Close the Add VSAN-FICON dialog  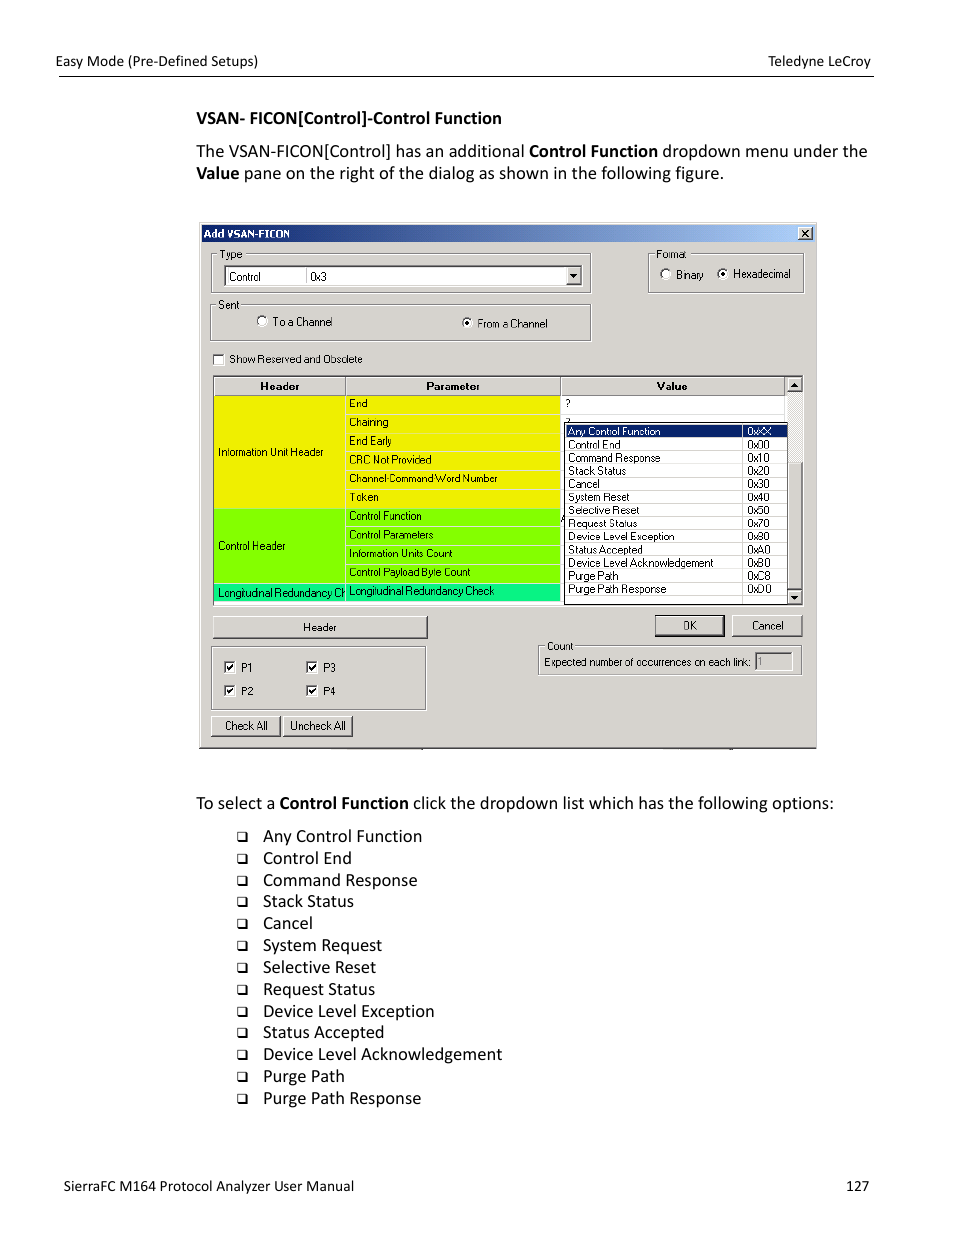coord(805,233)
